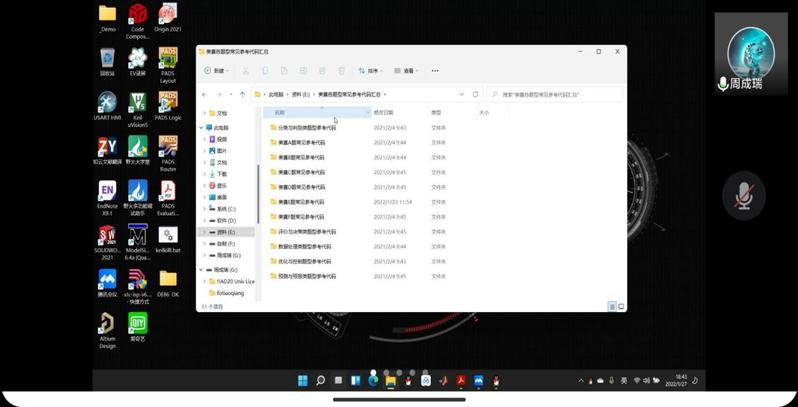Viewport: 798px width, 407px height.
Task: Open the 查看 (View) dropdown
Action: pyautogui.click(x=406, y=71)
